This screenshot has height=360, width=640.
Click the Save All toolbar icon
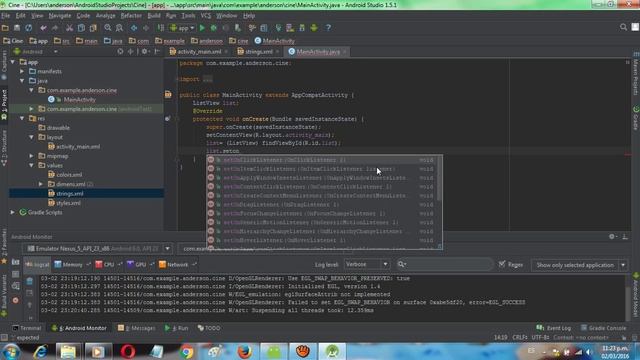tap(17, 28)
